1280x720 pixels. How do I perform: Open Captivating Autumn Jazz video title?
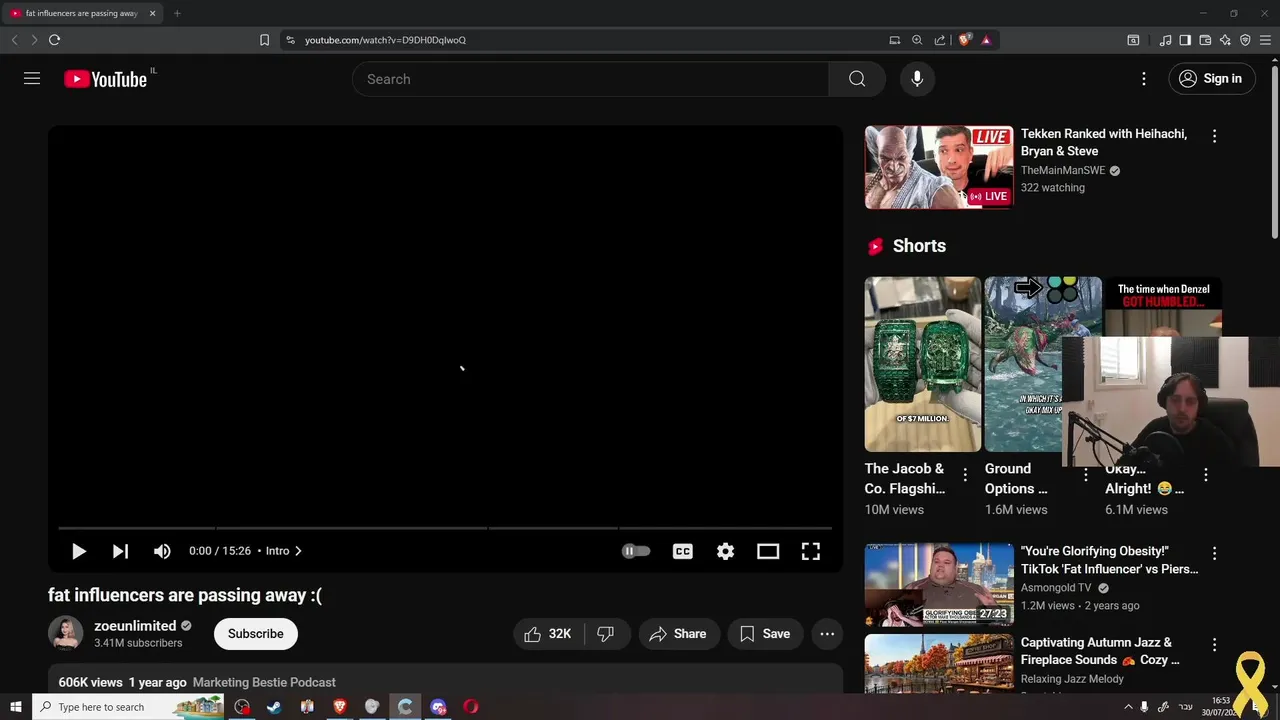(1100, 651)
